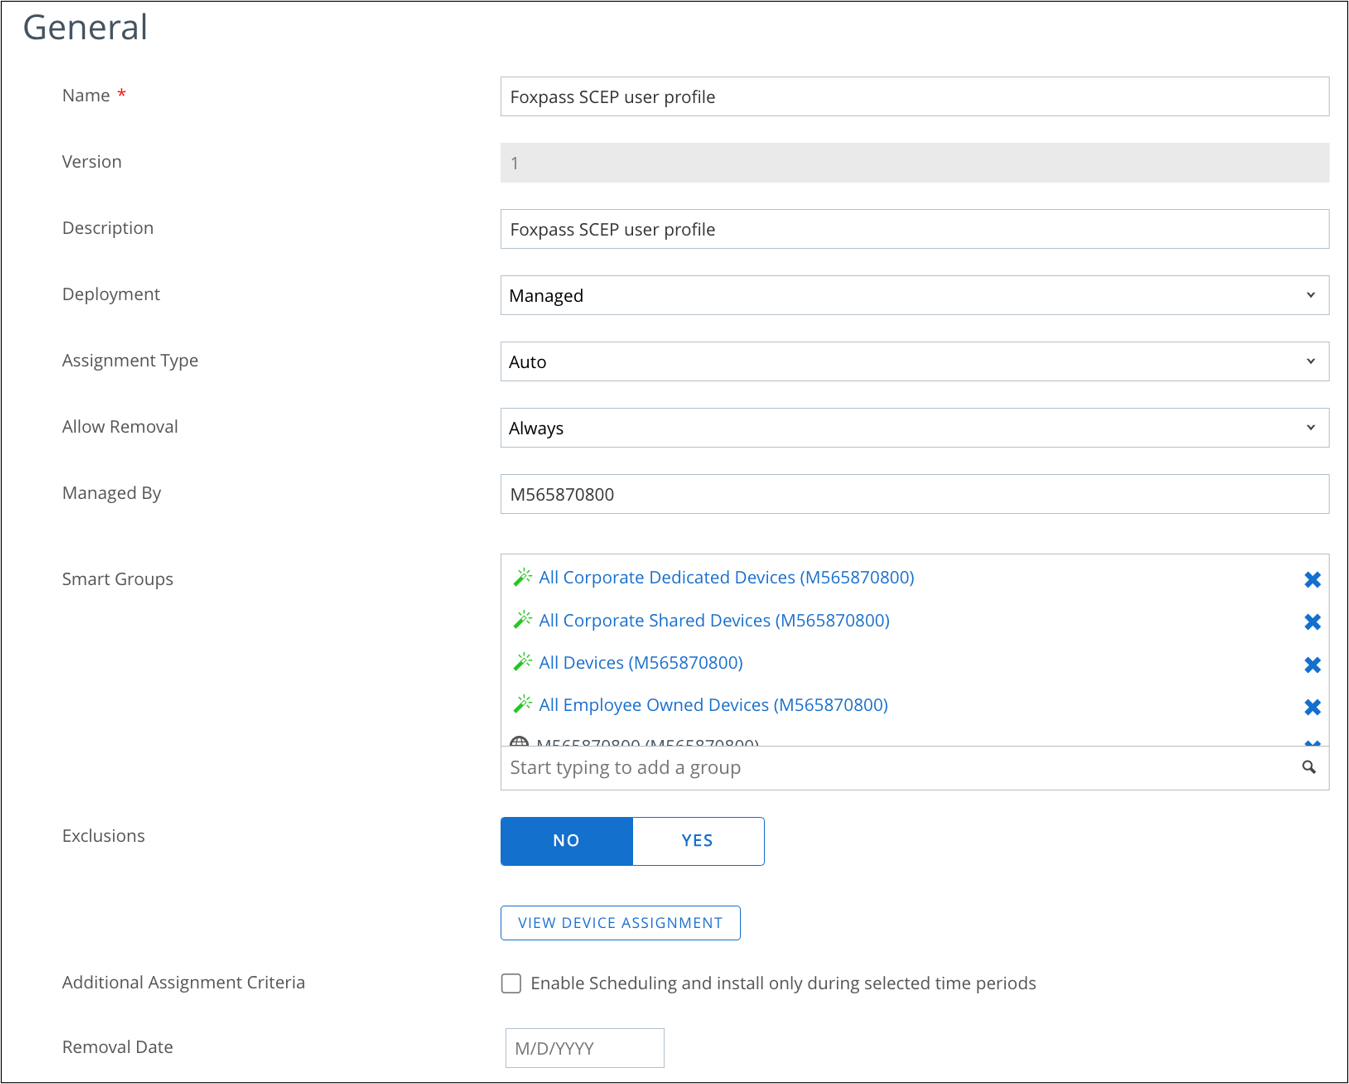Click the Name text field
Viewport: 1349px width, 1084px height.
click(914, 97)
